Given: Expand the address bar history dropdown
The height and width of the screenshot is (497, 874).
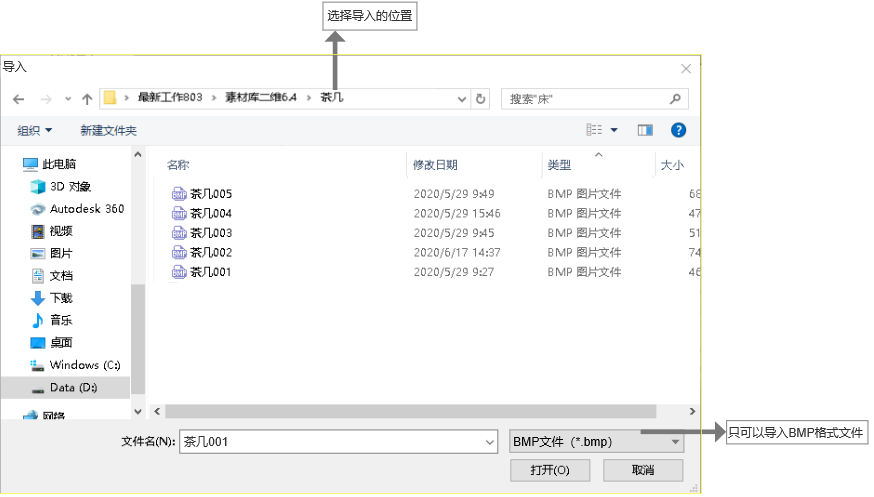Looking at the screenshot, I should tap(462, 99).
